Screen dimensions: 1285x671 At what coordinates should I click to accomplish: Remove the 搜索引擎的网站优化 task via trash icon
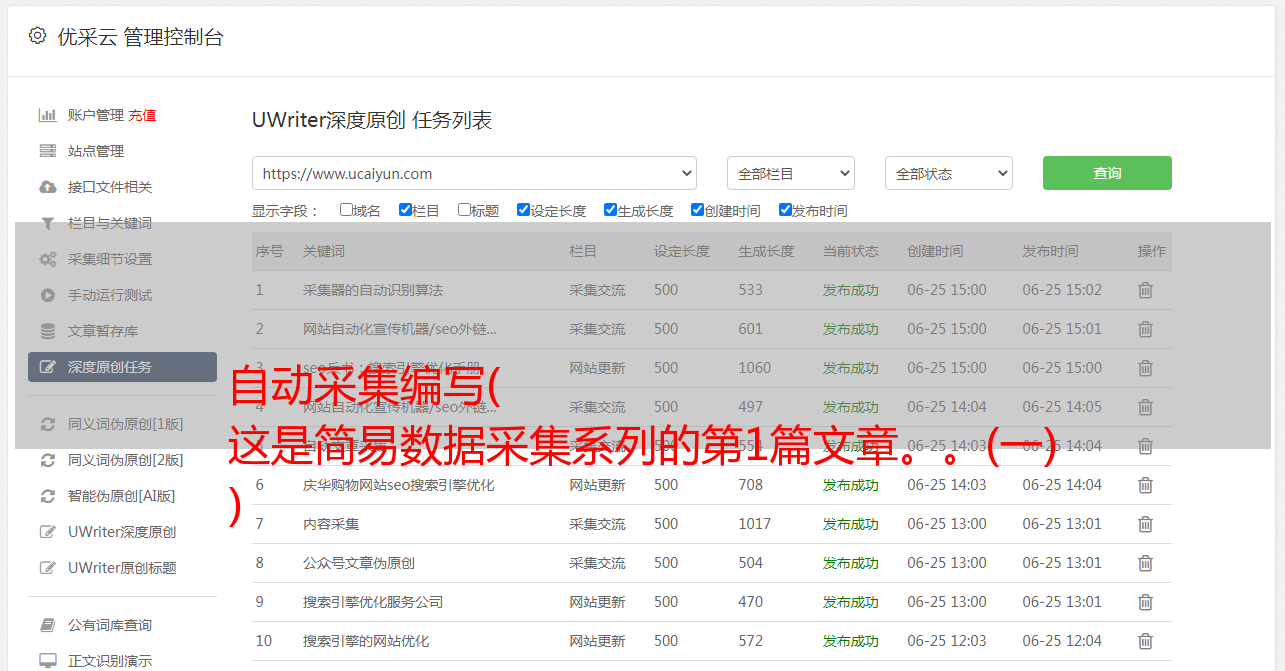click(1145, 641)
